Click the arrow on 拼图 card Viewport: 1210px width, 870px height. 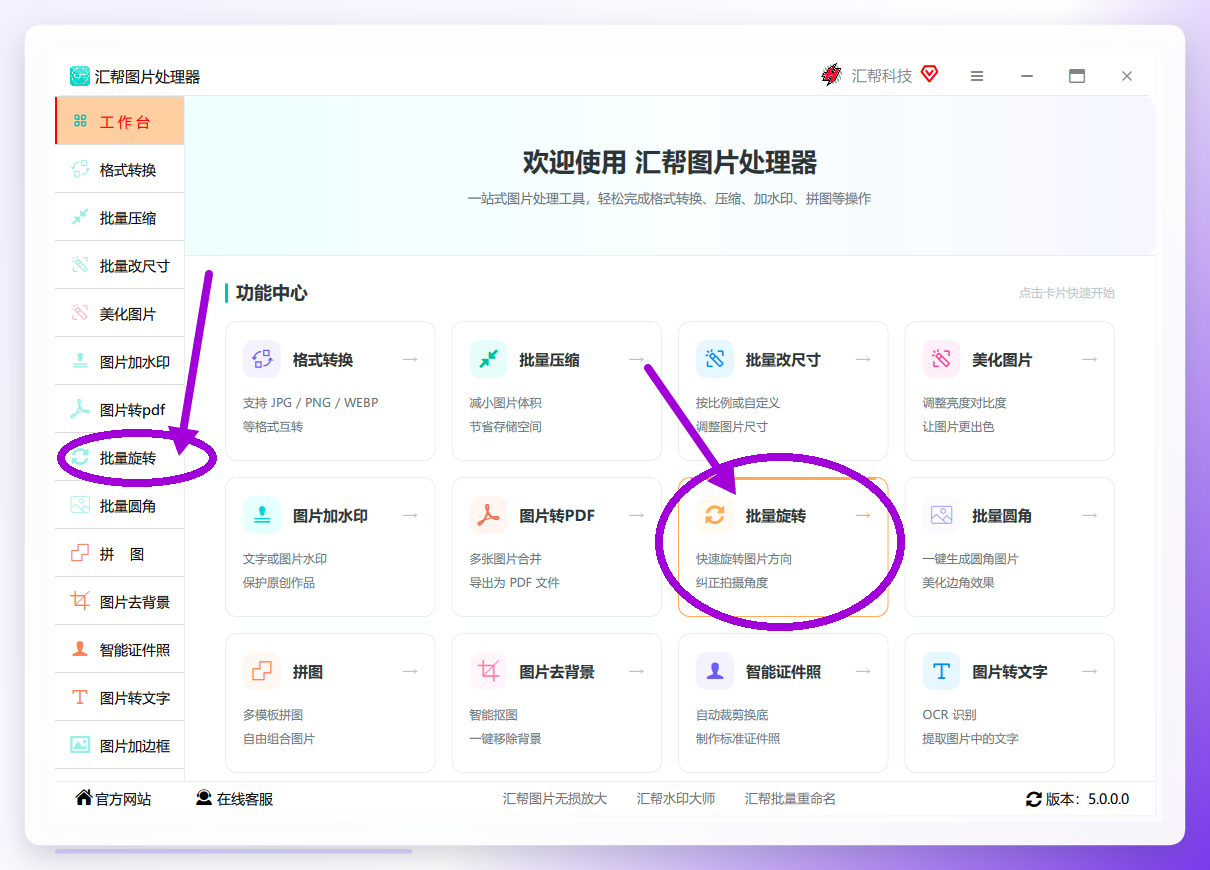(x=410, y=671)
